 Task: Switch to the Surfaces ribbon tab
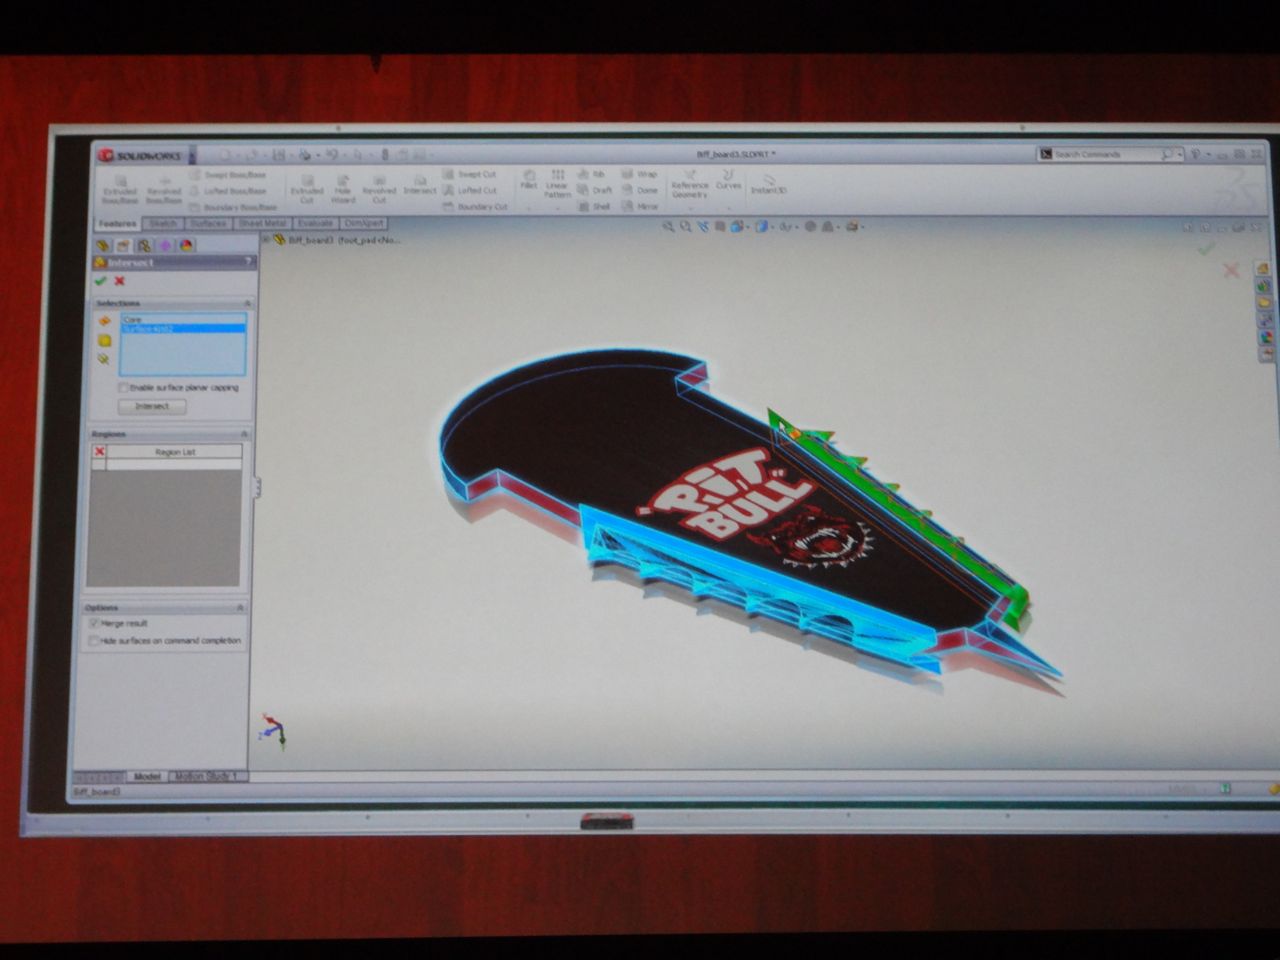208,224
